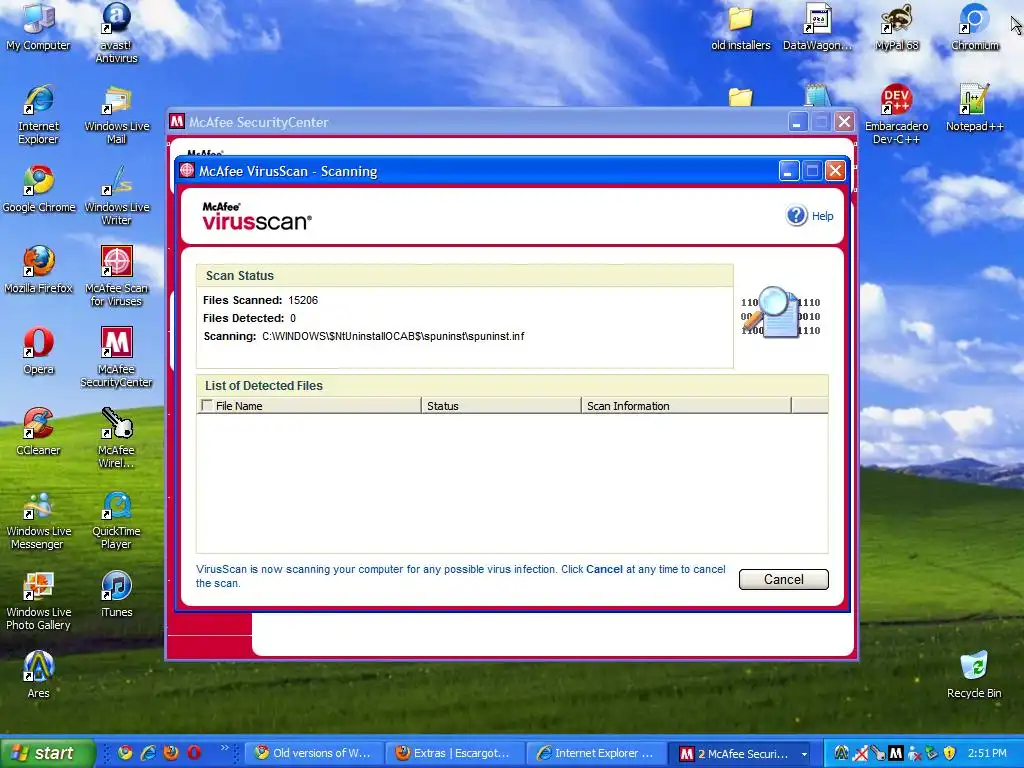Click the McAfee VirusScan title bar icon
The width and height of the screenshot is (1024, 768).
187,171
